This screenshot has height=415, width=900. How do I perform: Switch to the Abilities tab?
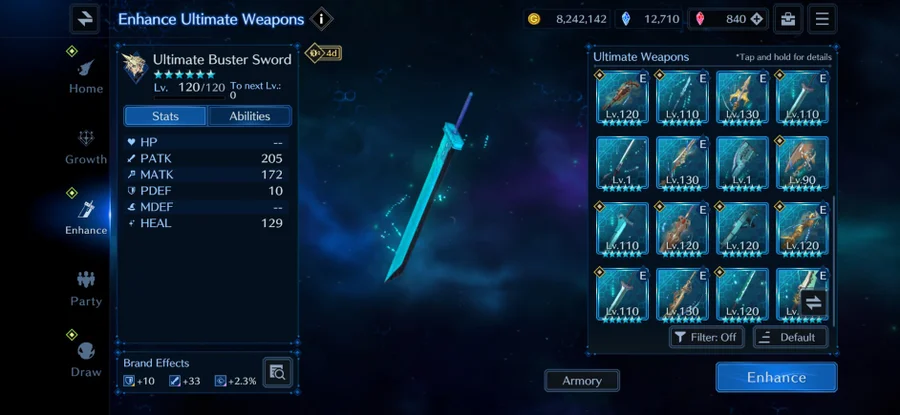pyautogui.click(x=250, y=116)
